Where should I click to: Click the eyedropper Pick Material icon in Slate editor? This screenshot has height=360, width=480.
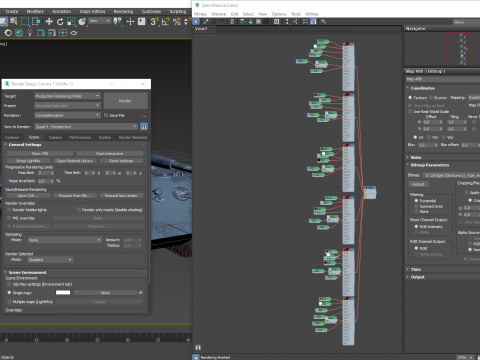(x=206, y=22)
